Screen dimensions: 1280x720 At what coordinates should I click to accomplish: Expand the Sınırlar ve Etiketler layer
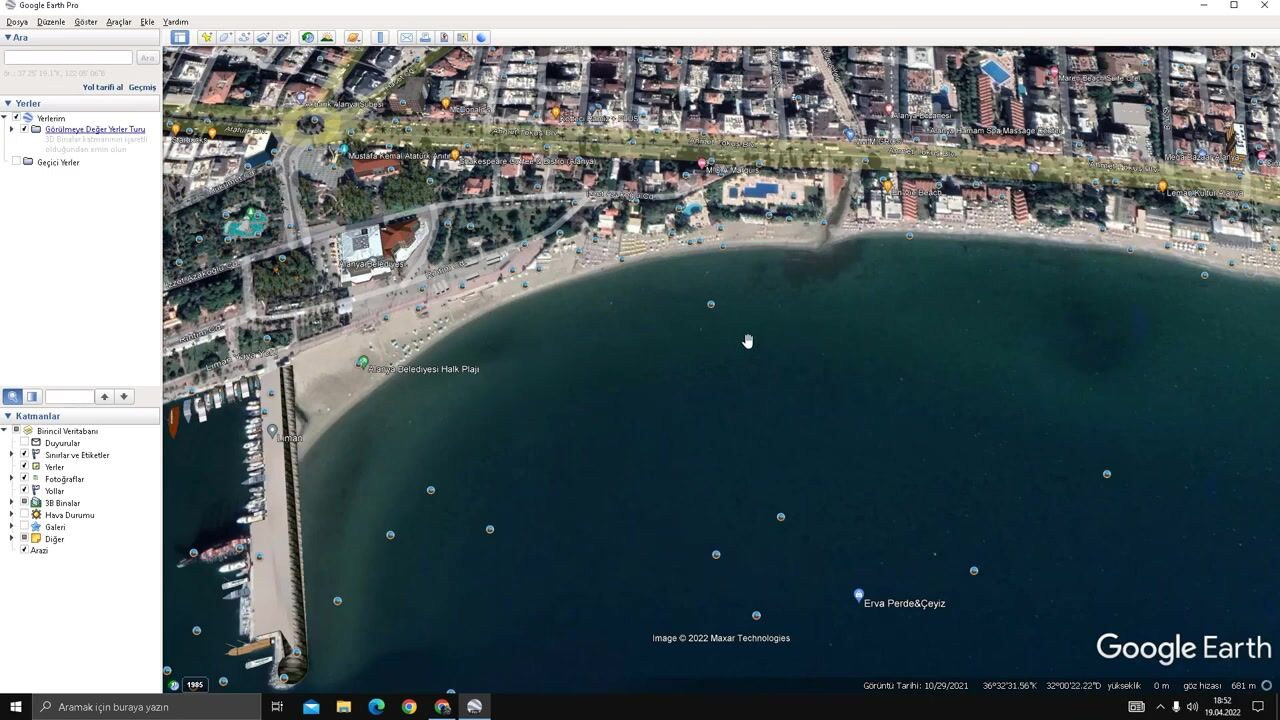(x=12, y=455)
